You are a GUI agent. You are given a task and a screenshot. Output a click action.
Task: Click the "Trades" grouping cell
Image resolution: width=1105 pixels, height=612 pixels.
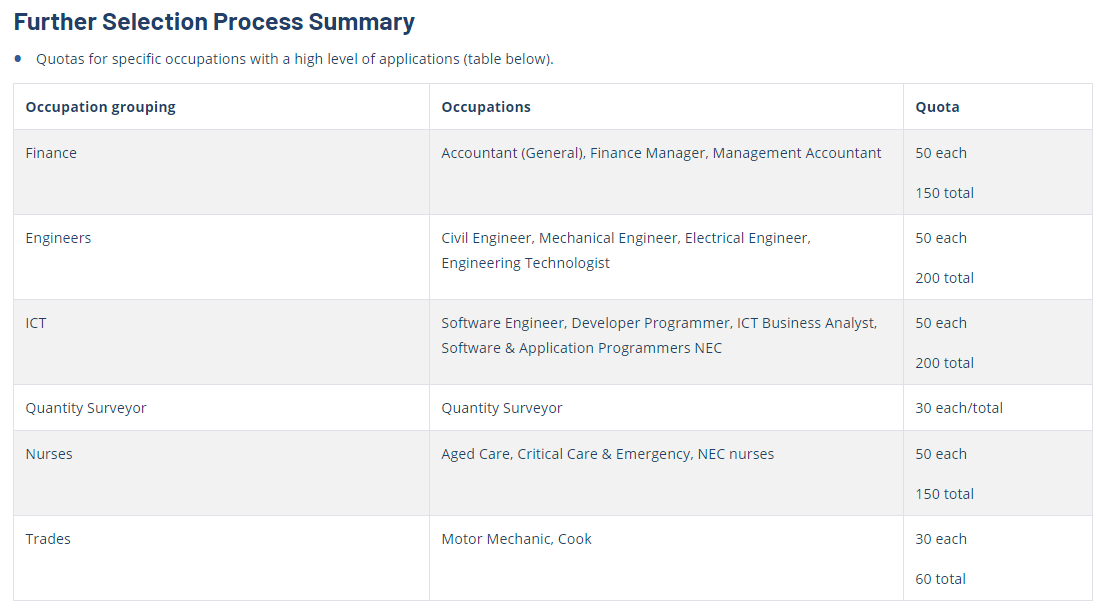(48, 539)
